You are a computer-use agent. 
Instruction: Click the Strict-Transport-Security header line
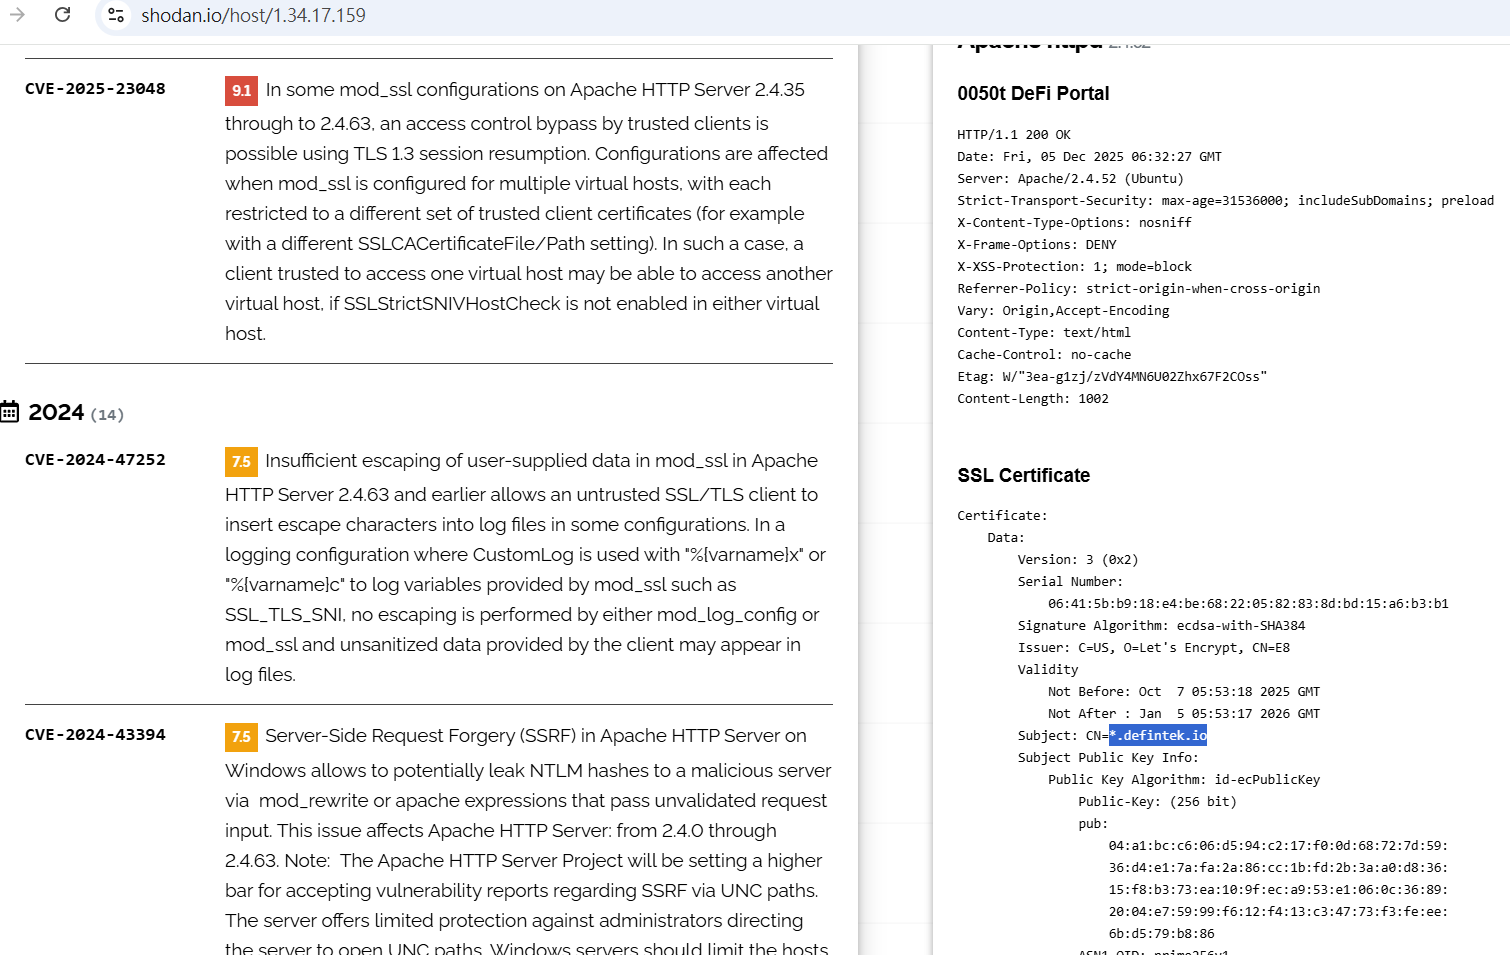pos(1225,201)
